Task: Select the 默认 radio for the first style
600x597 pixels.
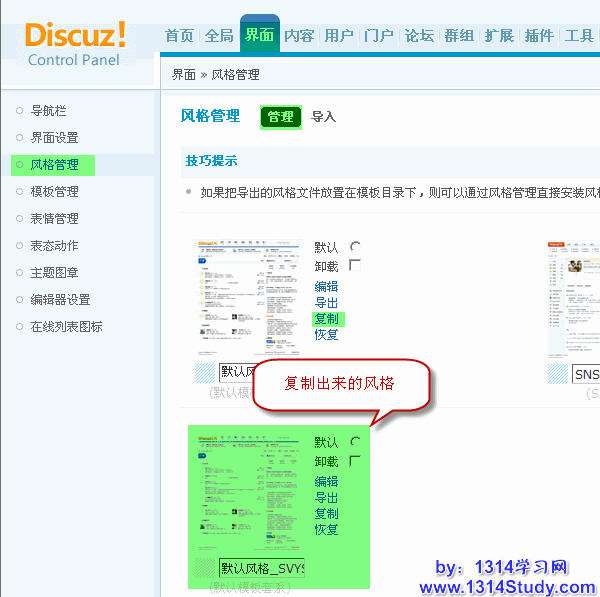Action: (x=355, y=247)
